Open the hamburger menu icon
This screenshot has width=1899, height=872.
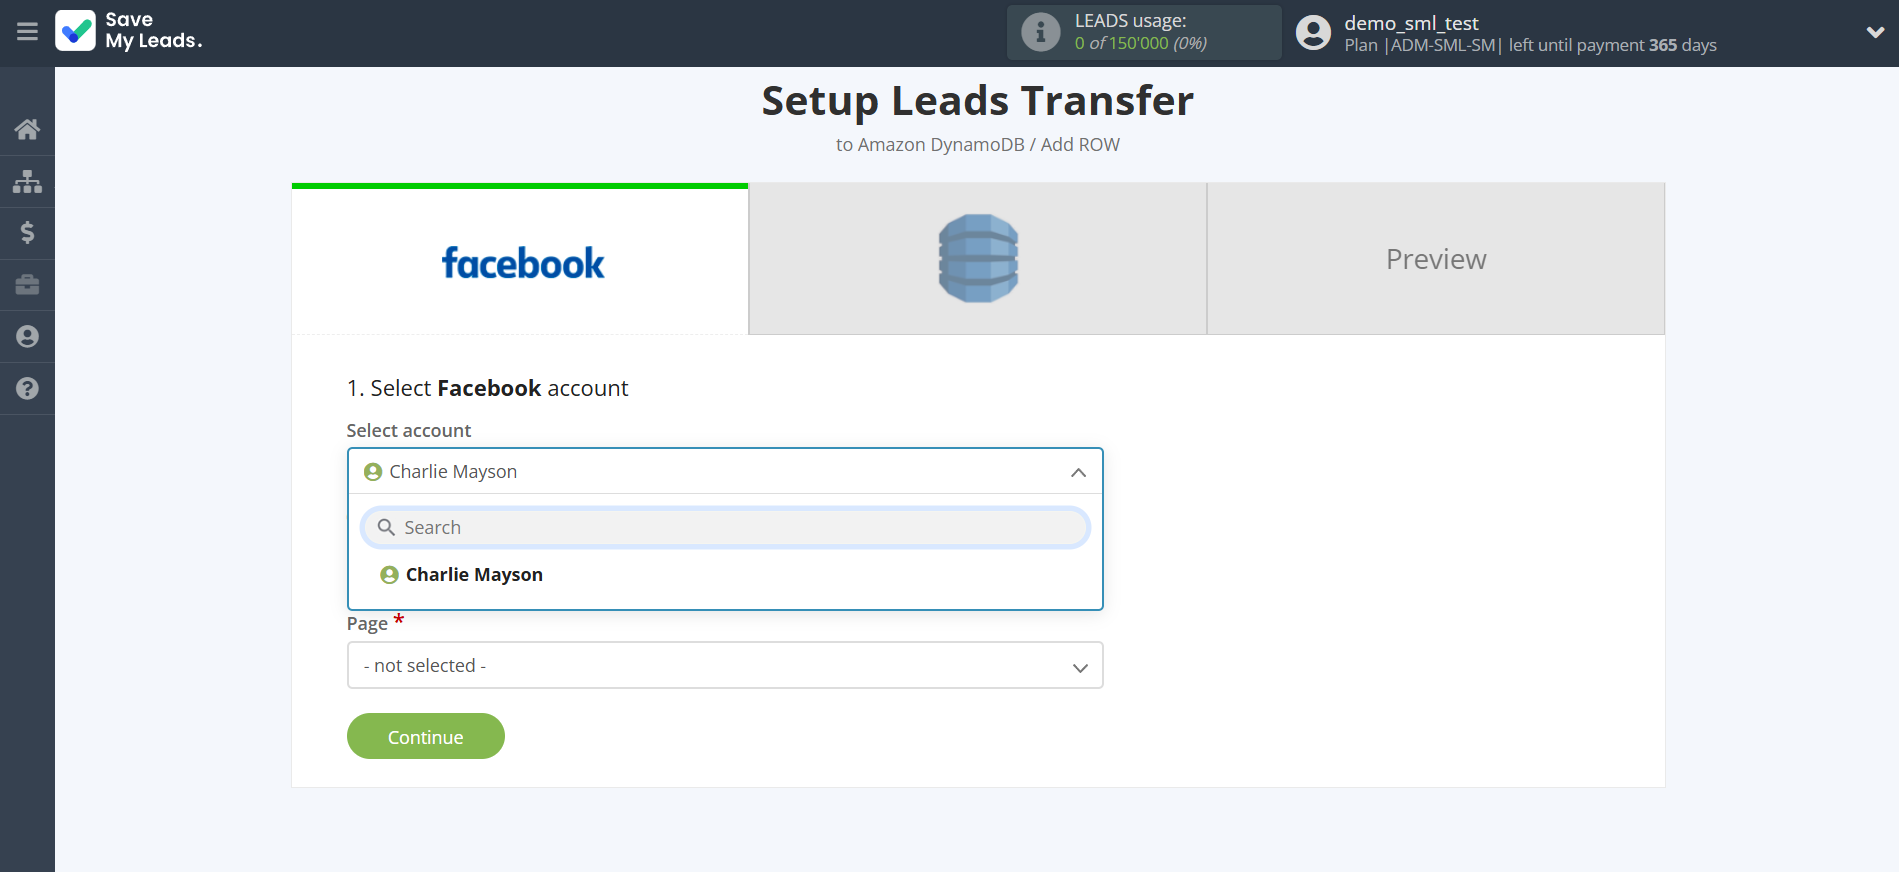(x=27, y=32)
